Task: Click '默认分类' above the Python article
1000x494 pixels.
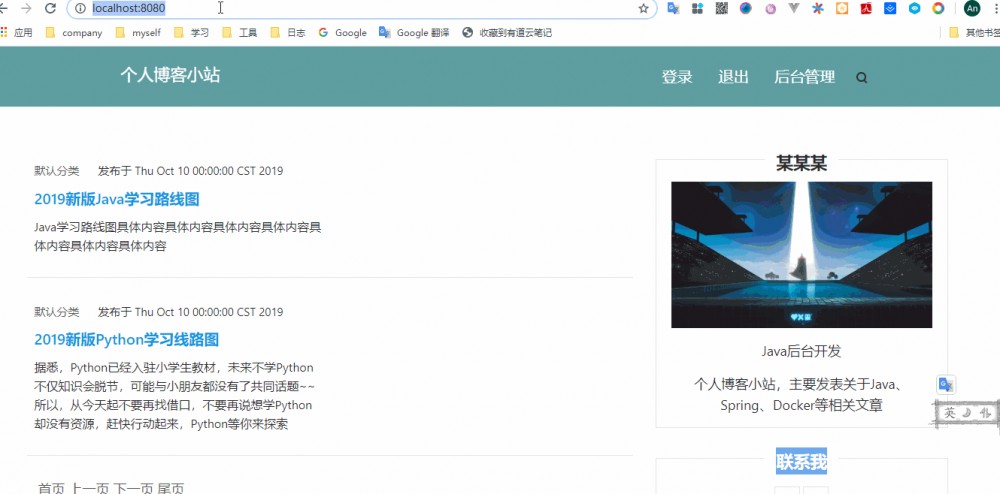Action: coord(57,312)
